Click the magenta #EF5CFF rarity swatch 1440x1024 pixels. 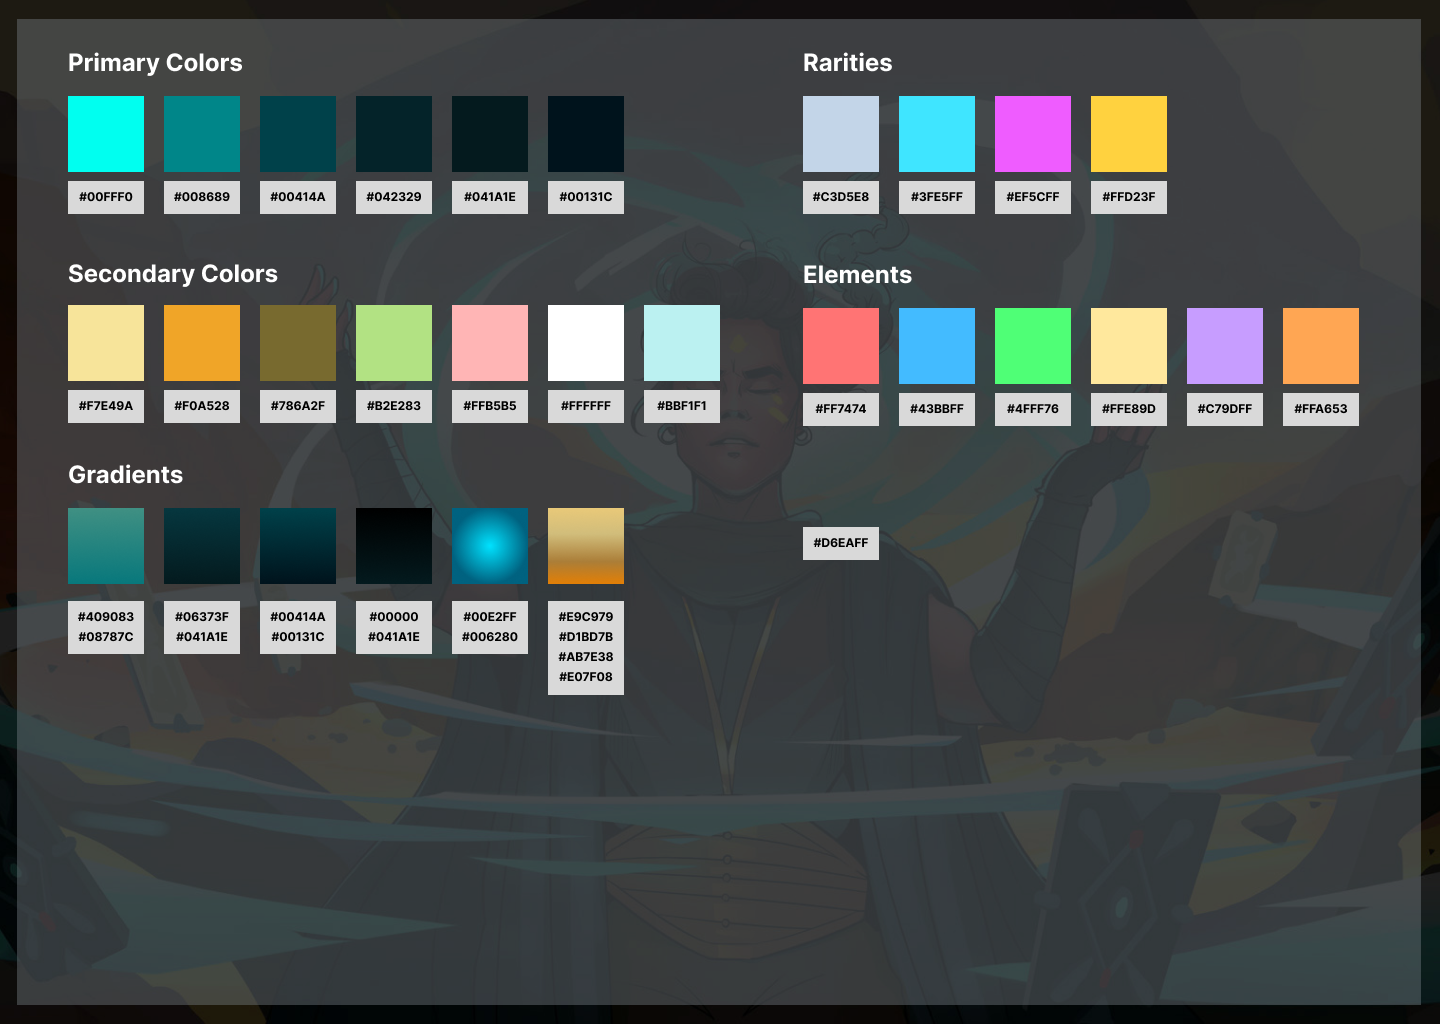[x=1033, y=134]
